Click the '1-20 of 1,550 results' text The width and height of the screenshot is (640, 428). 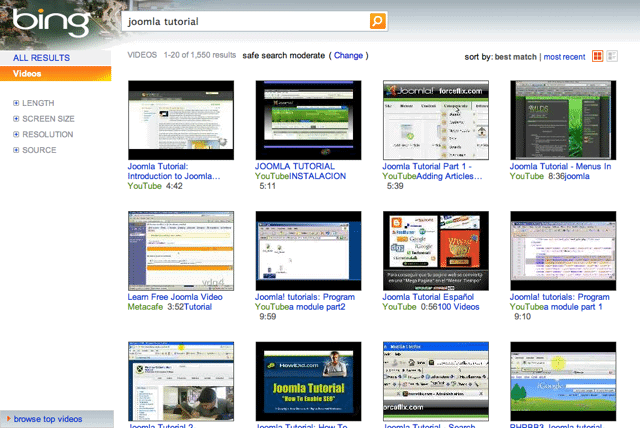coord(200,55)
